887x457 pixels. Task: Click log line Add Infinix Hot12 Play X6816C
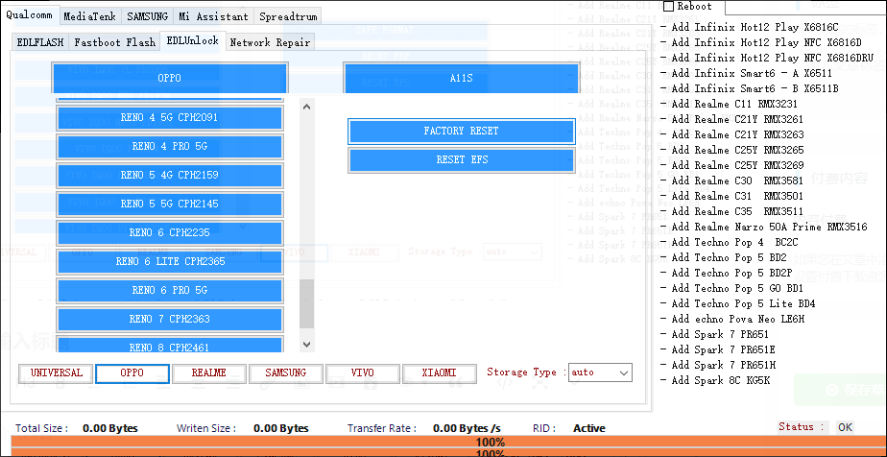pyautogui.click(x=749, y=27)
